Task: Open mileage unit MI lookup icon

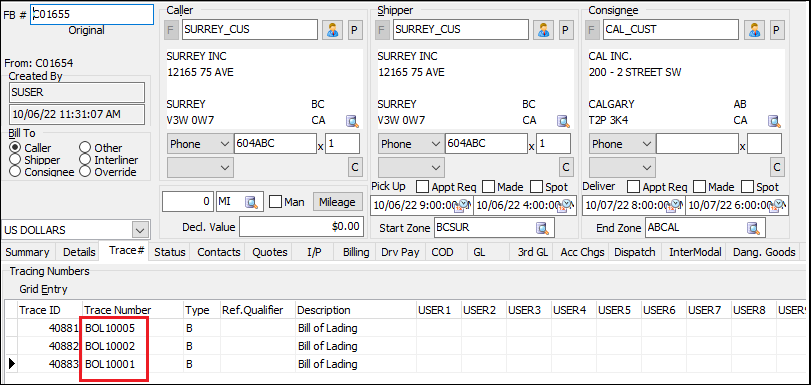Action: pos(252,202)
